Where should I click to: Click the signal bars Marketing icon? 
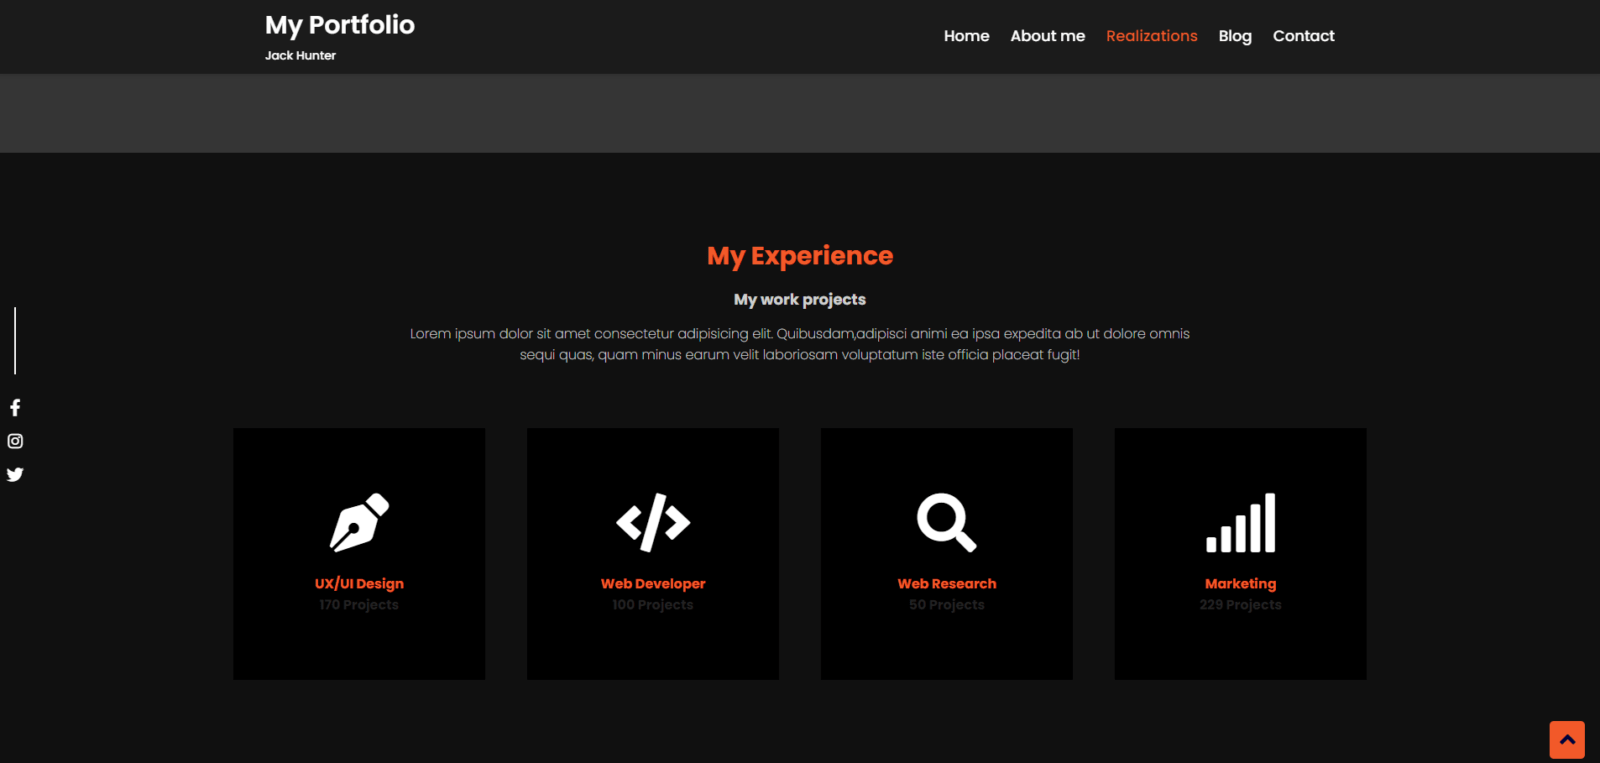(x=1240, y=522)
